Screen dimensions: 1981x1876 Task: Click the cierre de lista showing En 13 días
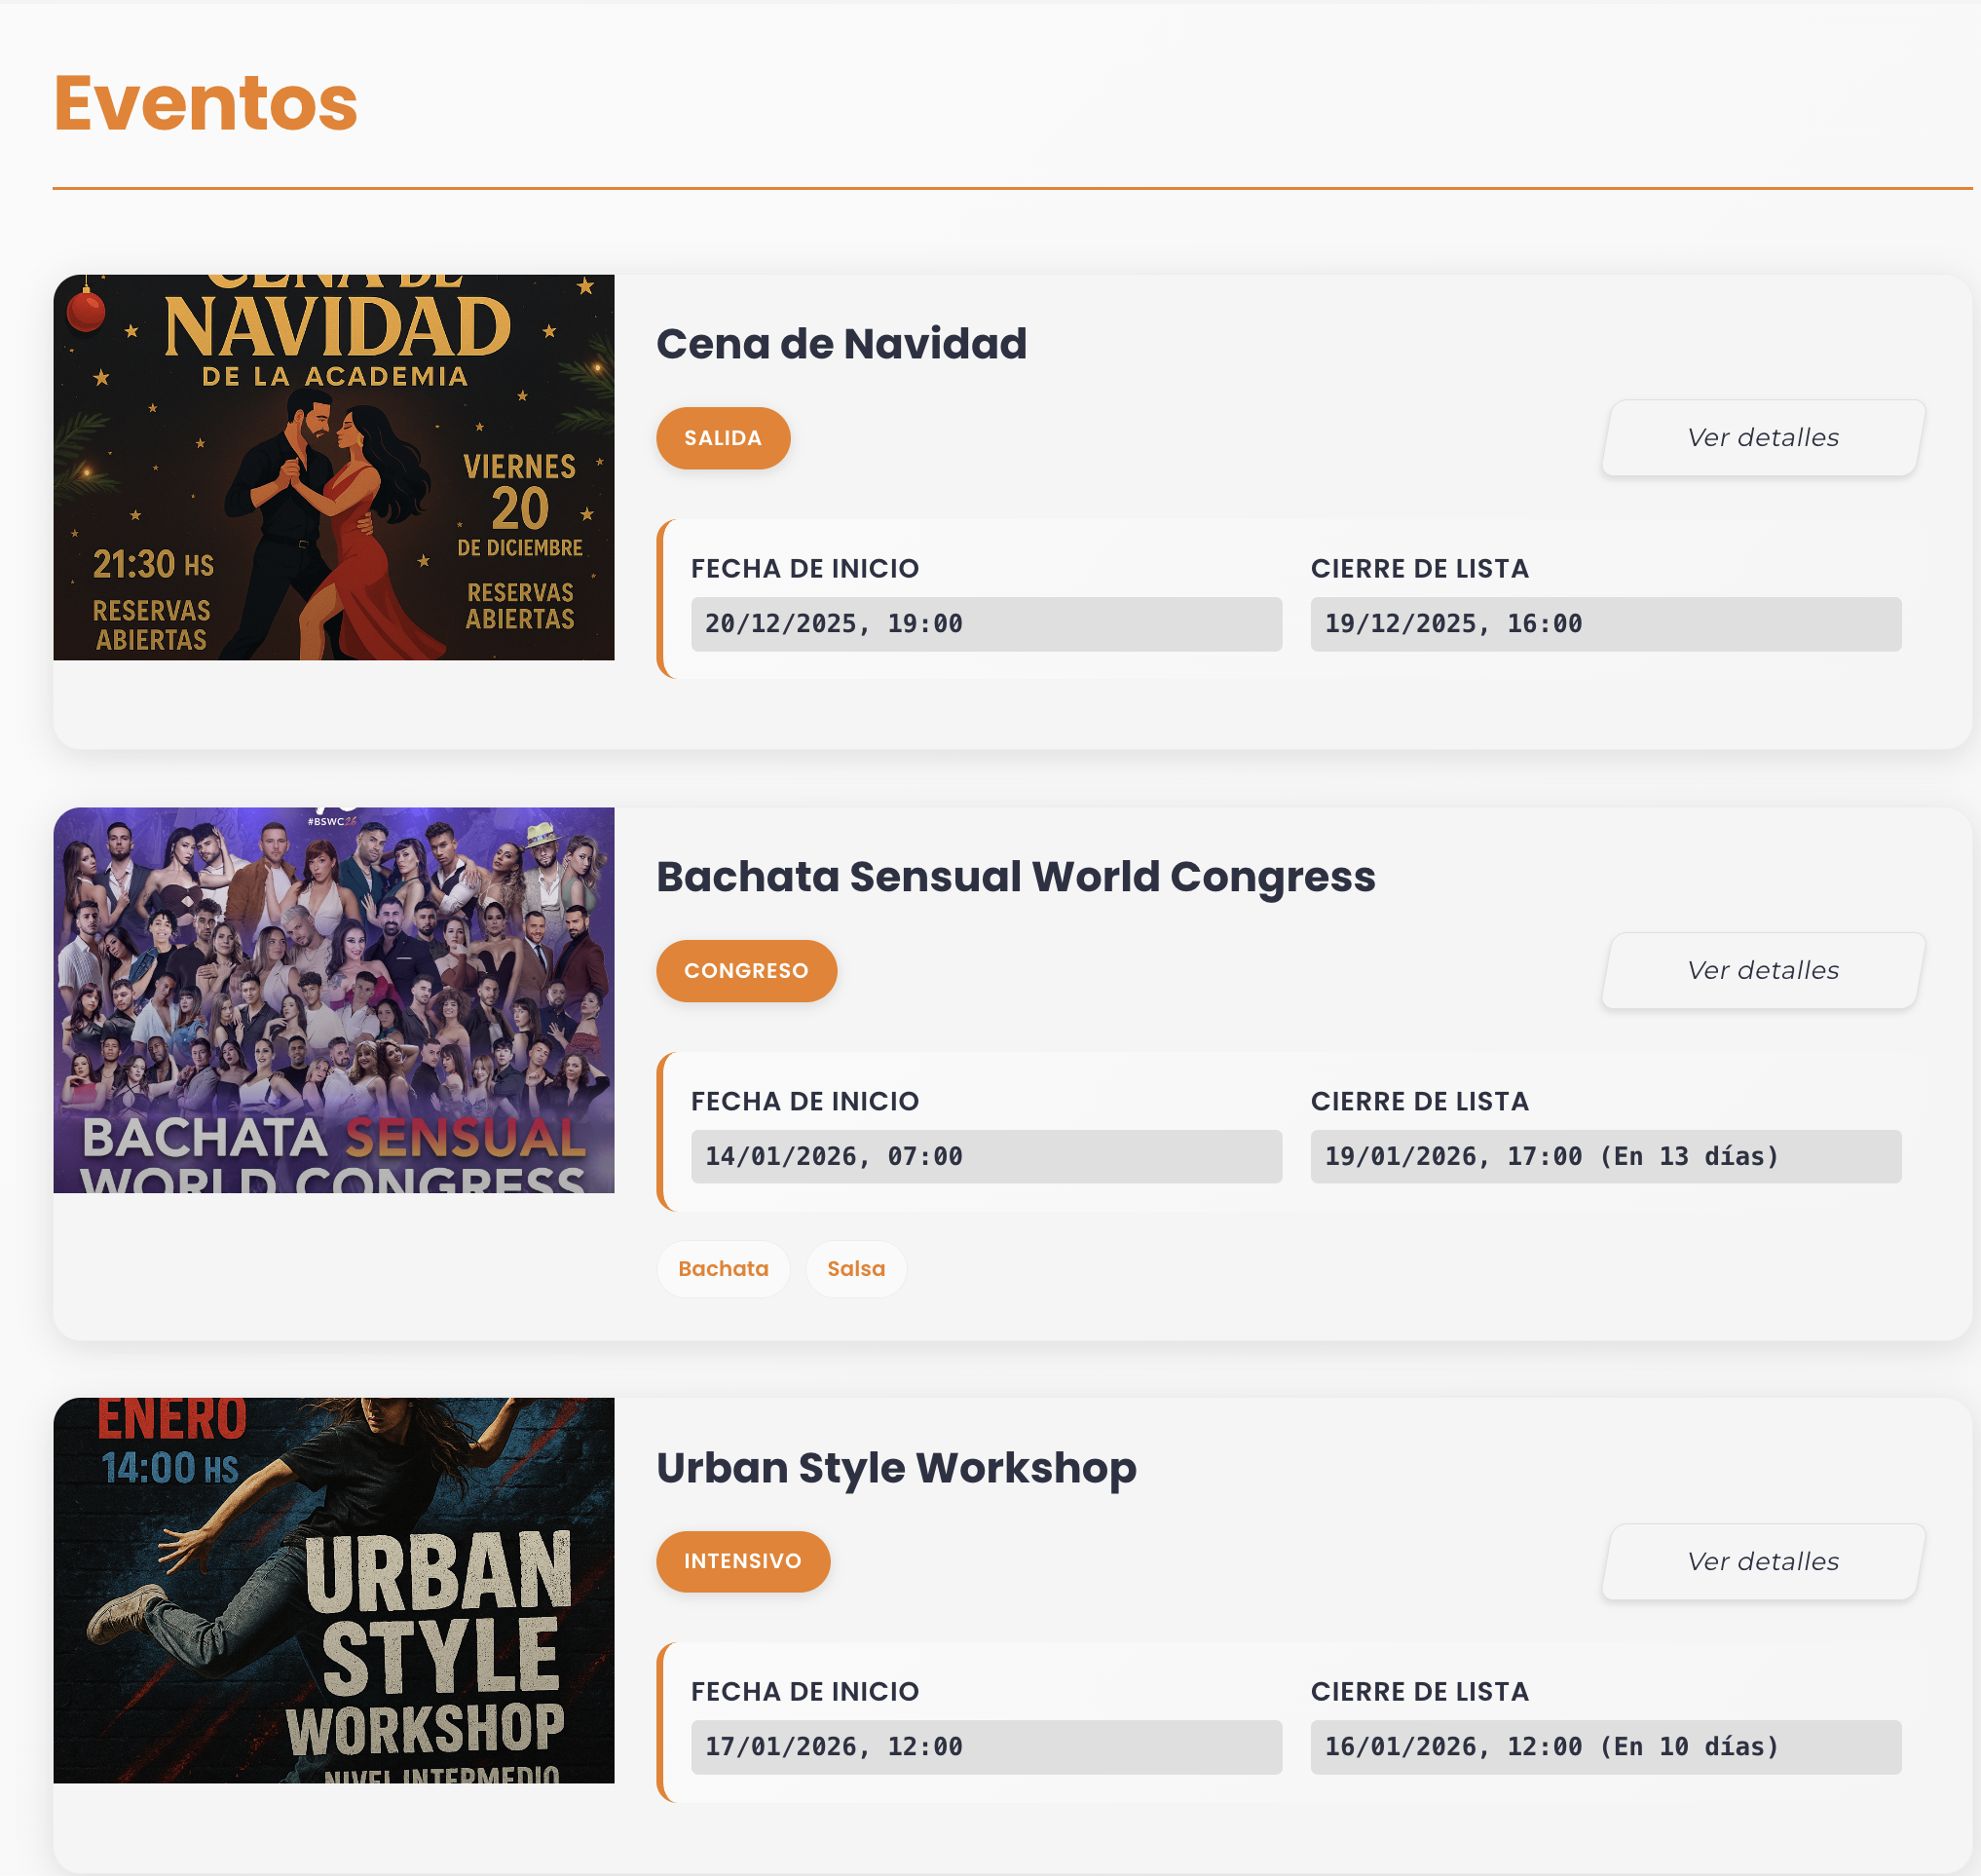coord(1604,1156)
